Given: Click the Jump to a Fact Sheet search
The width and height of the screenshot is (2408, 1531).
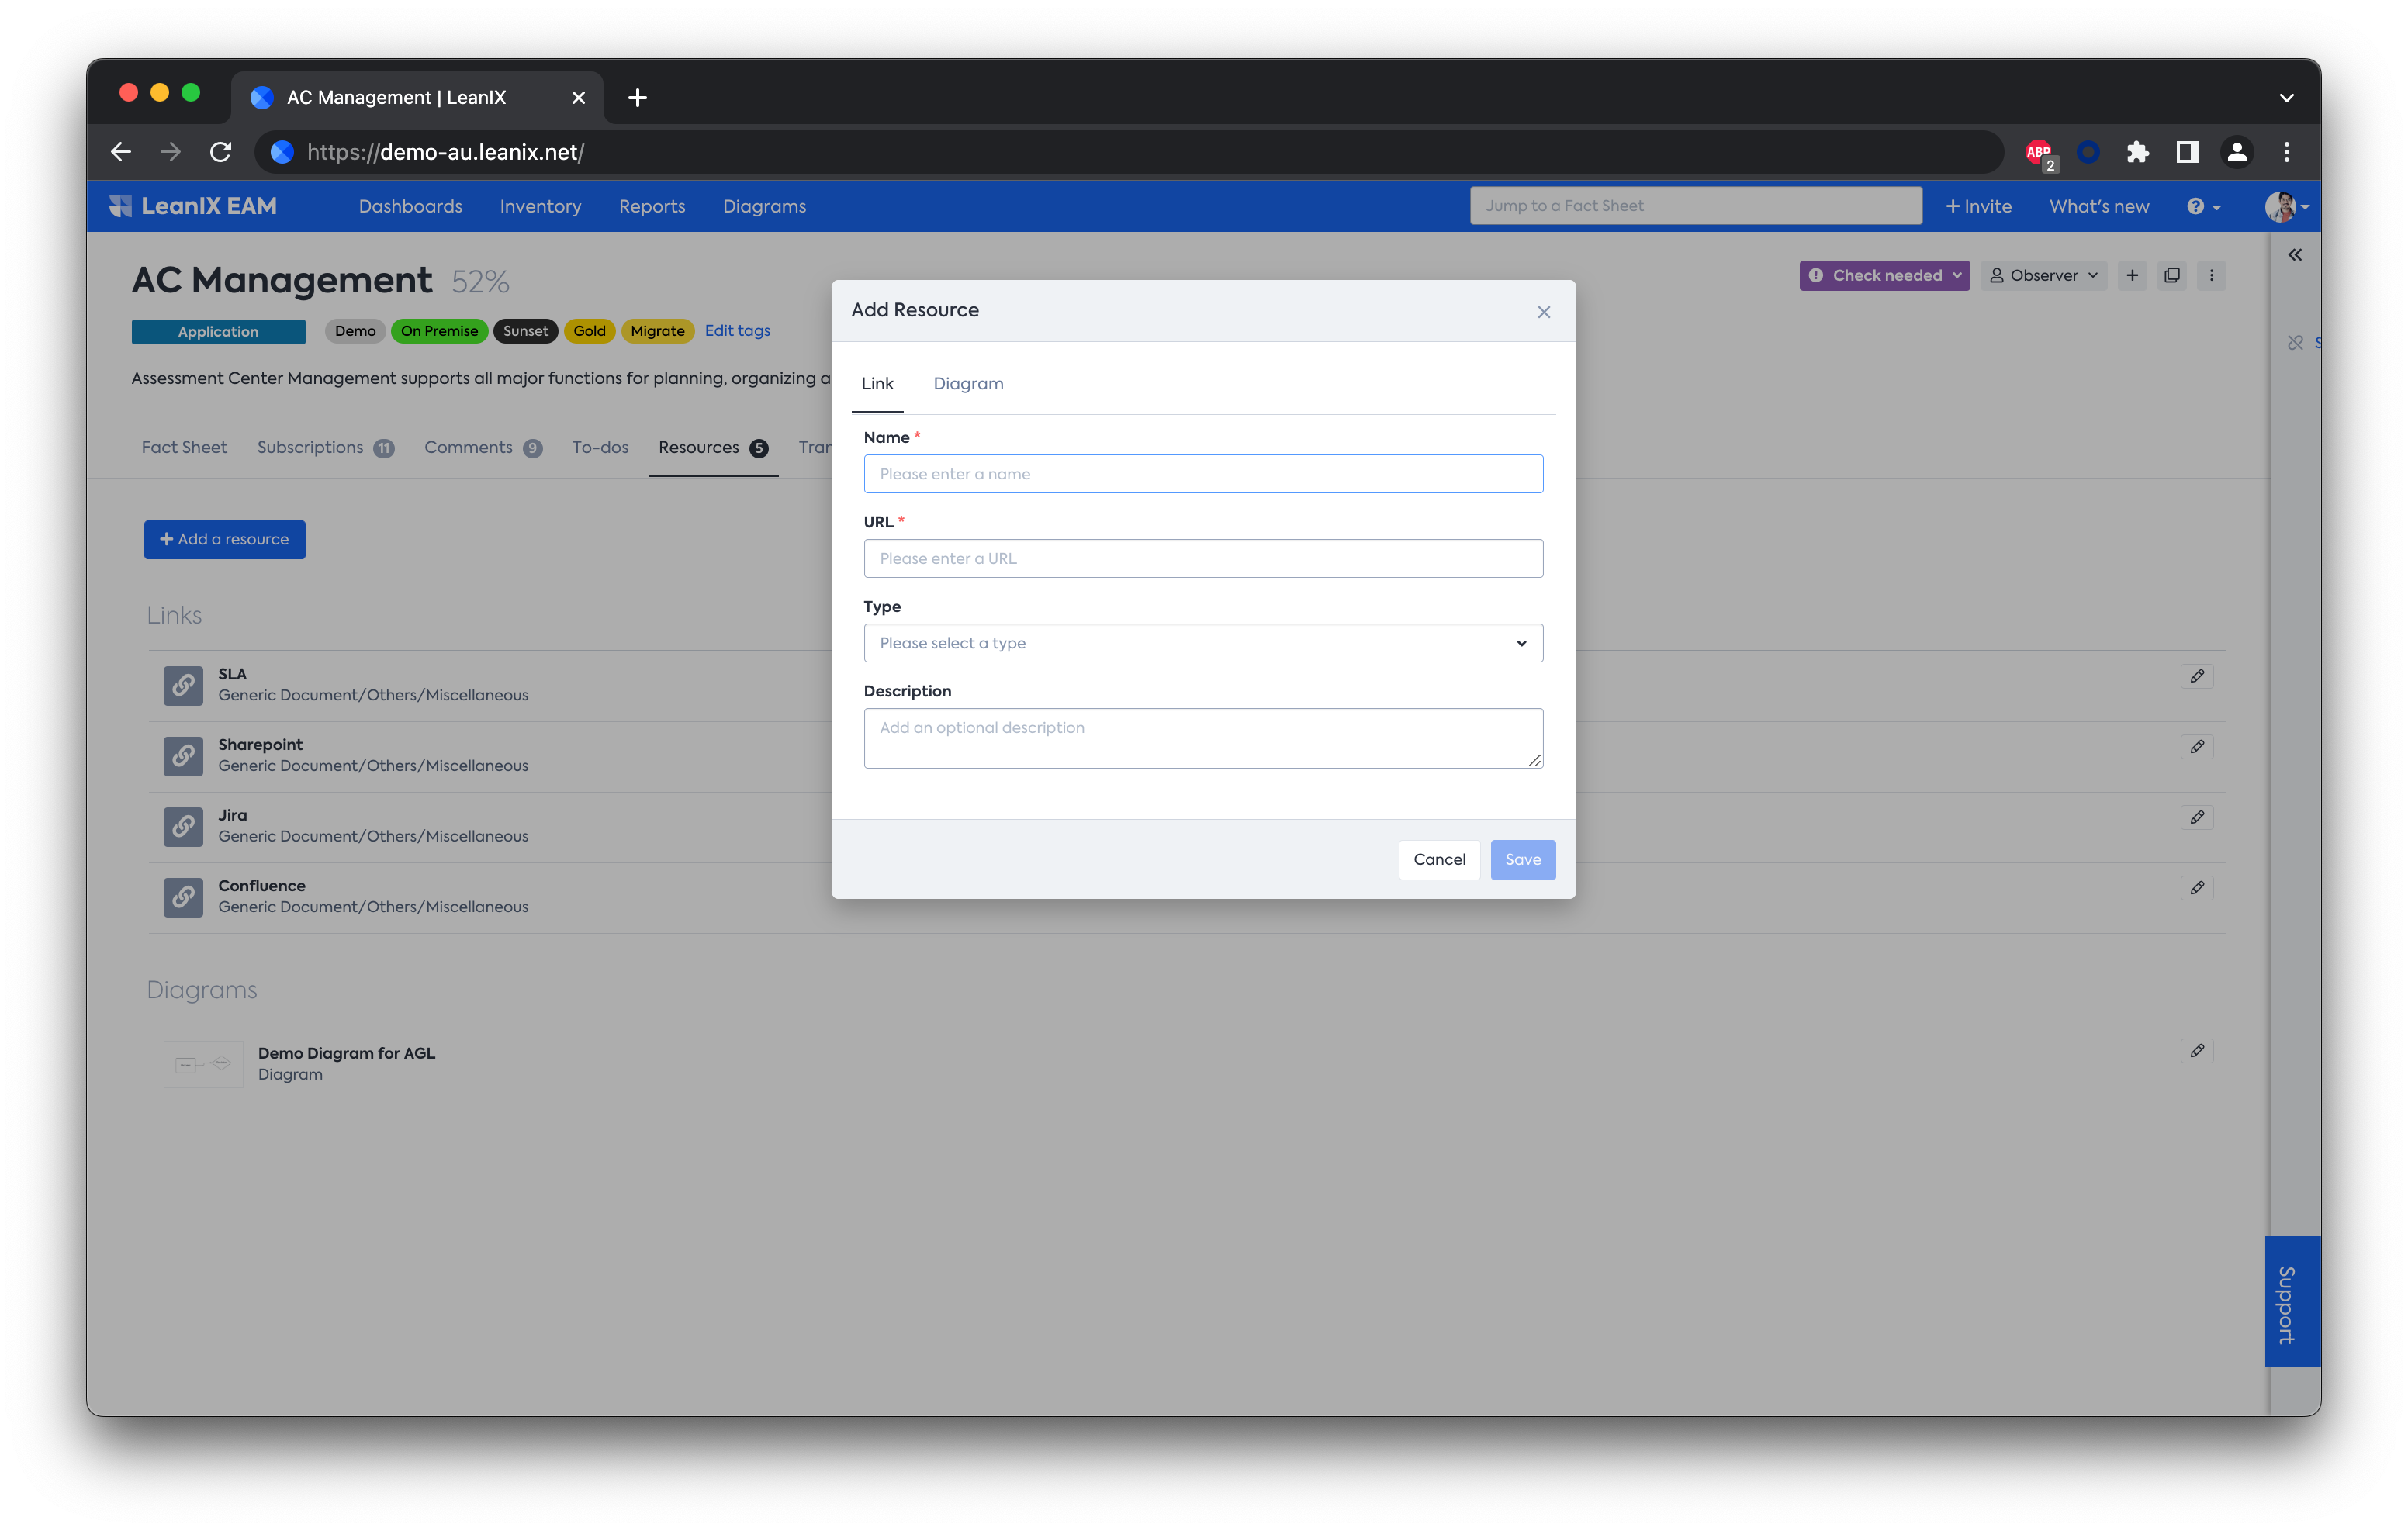Looking at the screenshot, I should click(x=1695, y=206).
